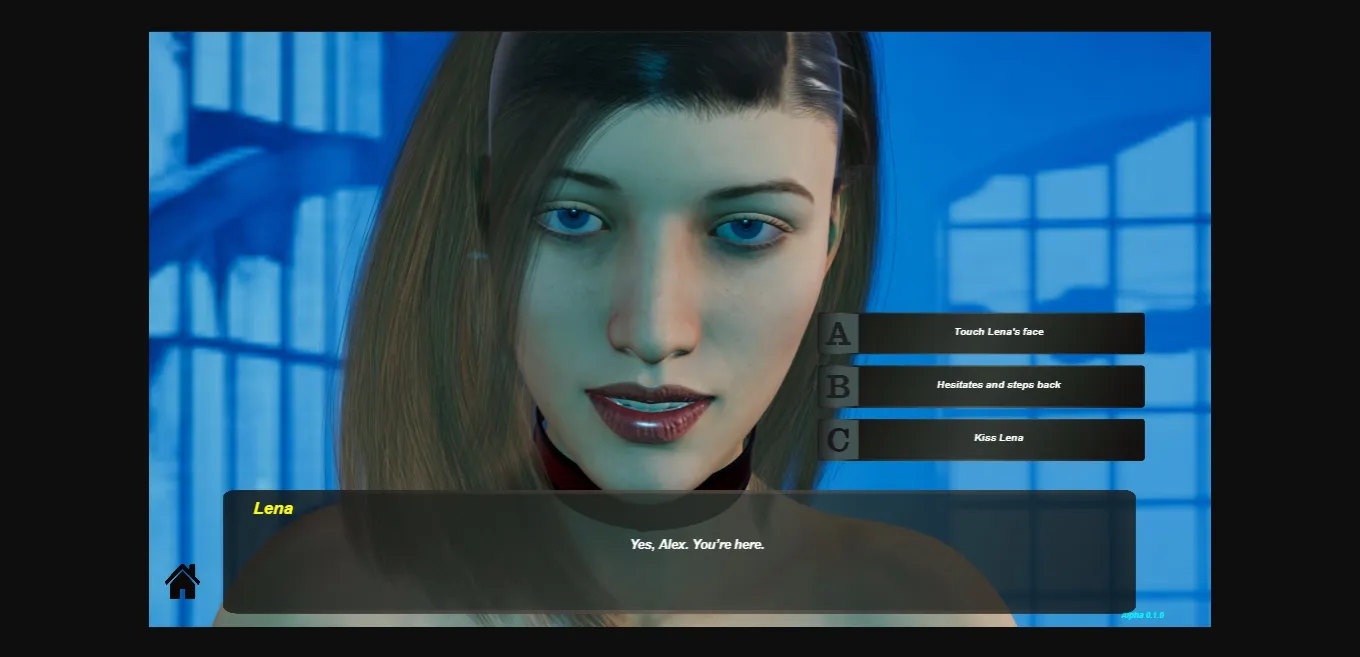Viewport: 1360px width, 657px height.
Task: Click the "Alpha 0.1.0" version label
Action: (x=1143, y=615)
